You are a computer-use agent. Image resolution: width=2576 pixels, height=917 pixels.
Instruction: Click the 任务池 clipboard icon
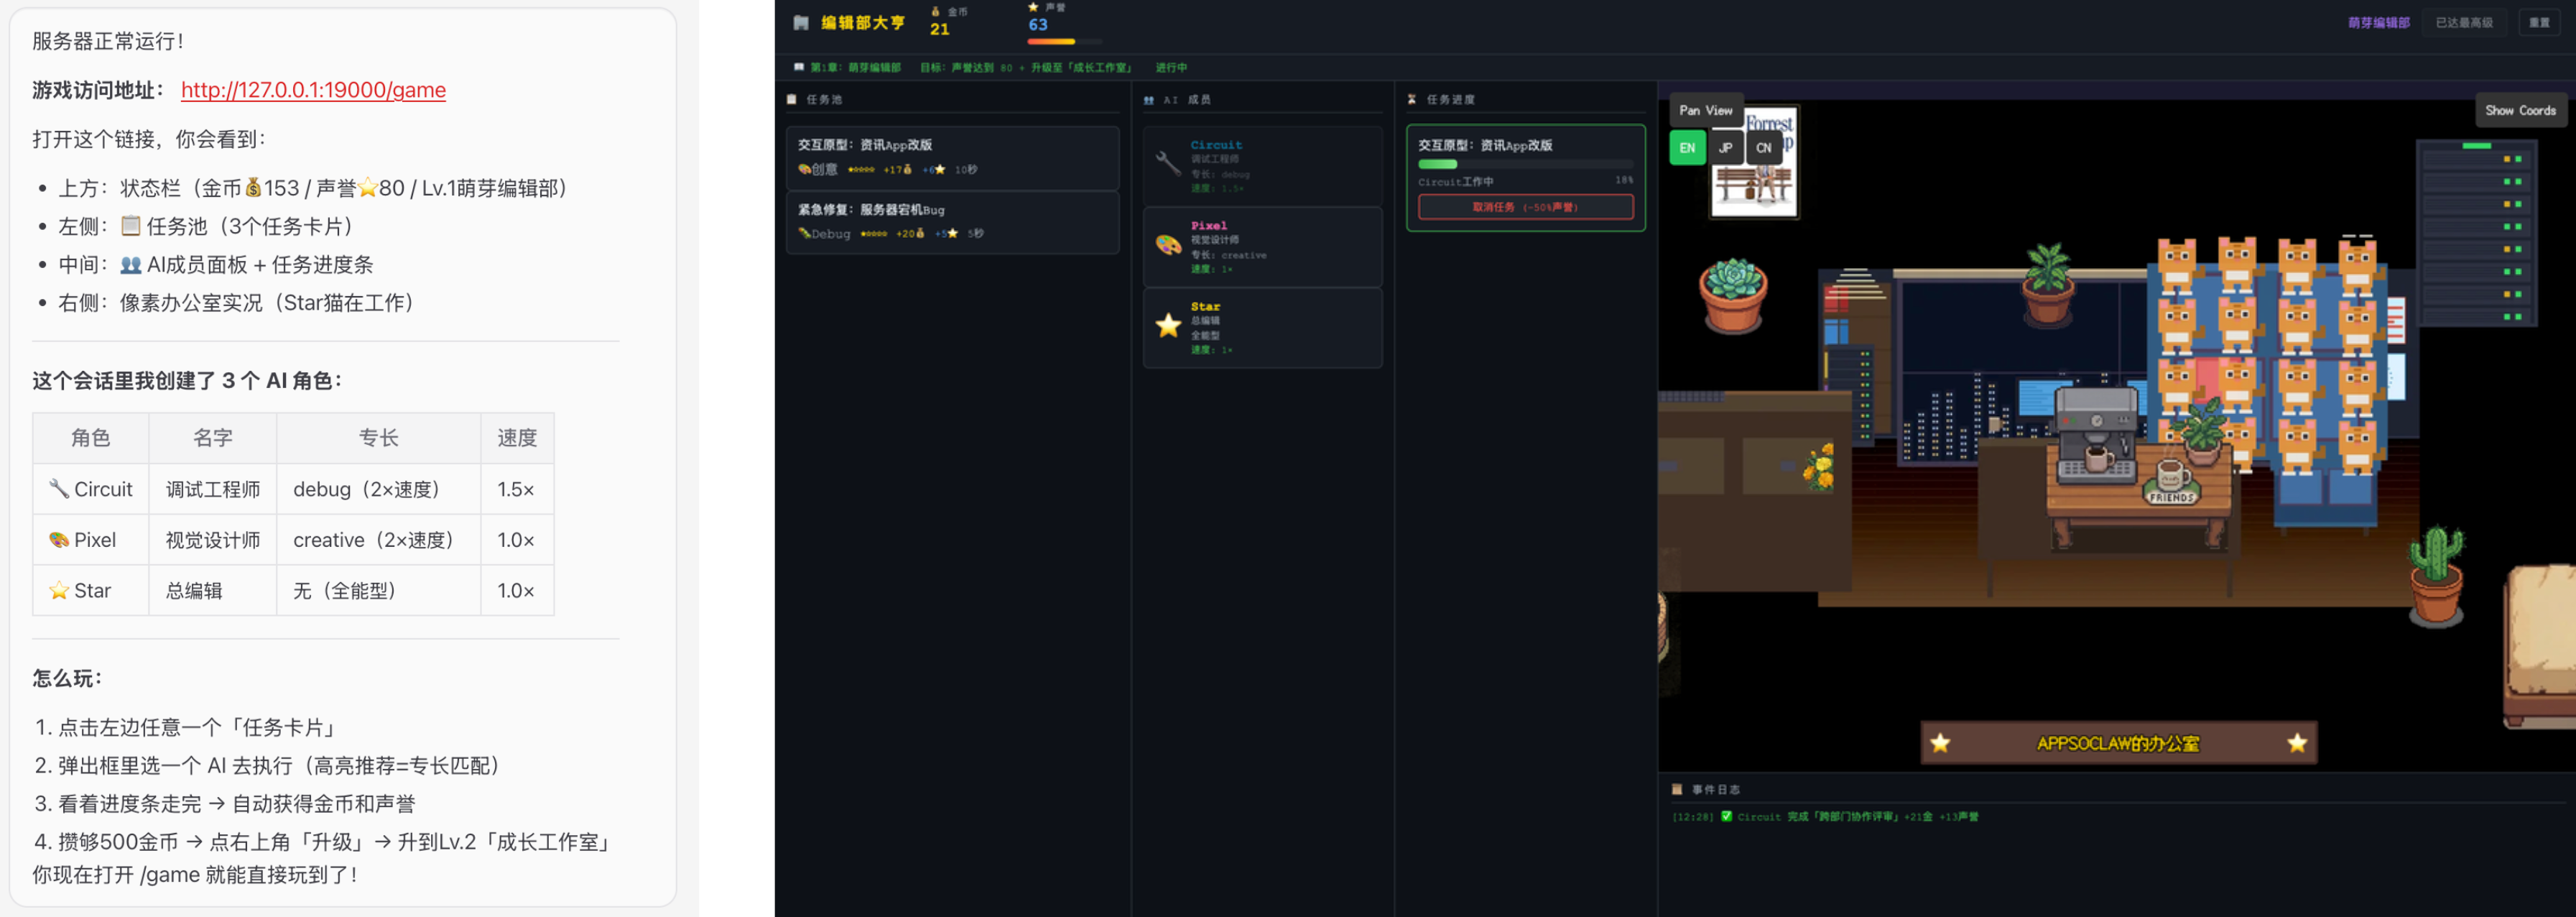click(x=792, y=100)
